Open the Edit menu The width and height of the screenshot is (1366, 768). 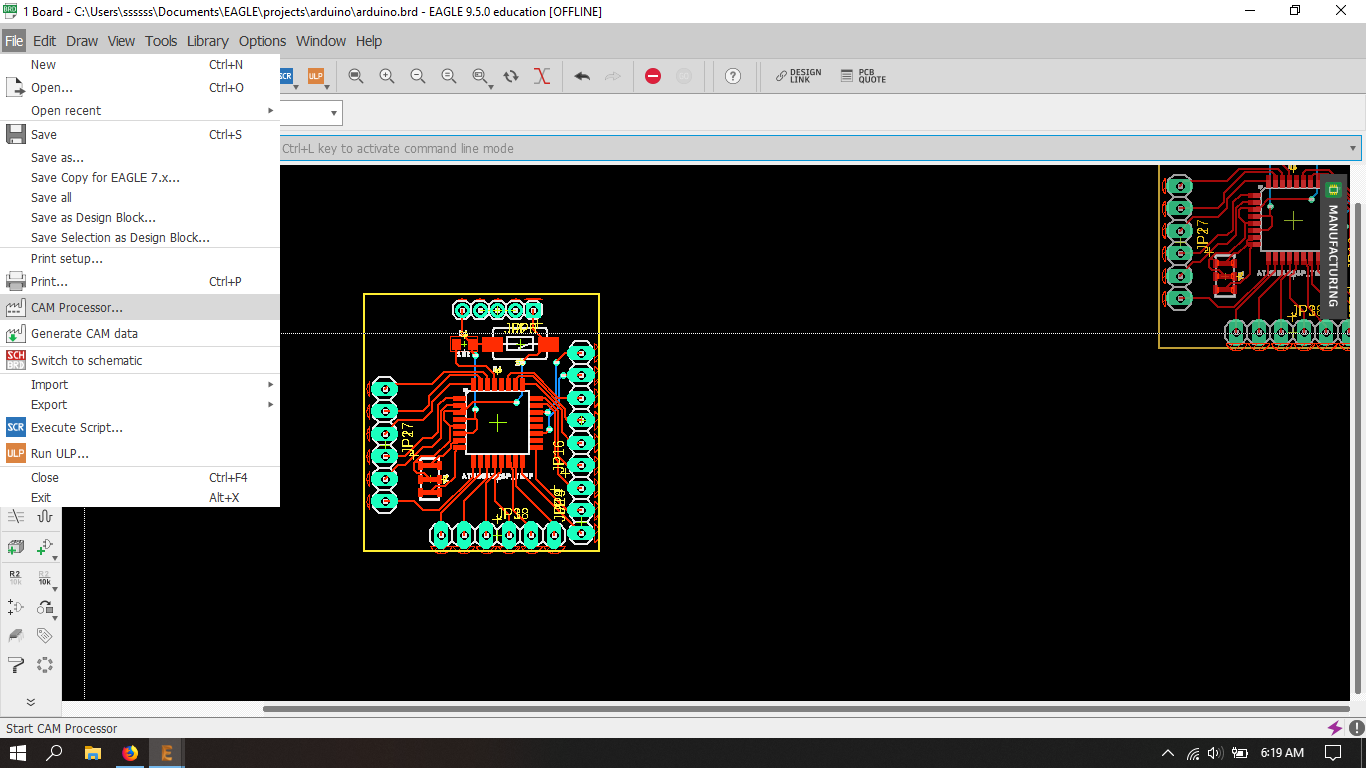coord(44,41)
